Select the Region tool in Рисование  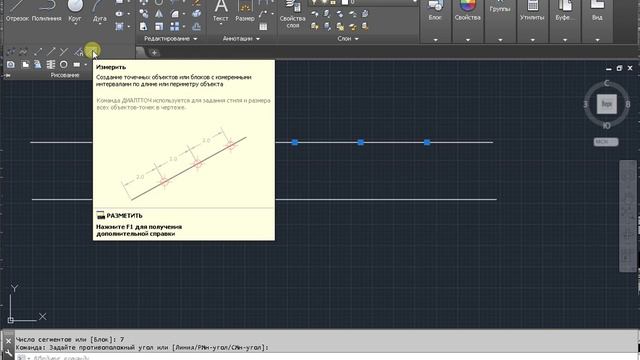11,64
